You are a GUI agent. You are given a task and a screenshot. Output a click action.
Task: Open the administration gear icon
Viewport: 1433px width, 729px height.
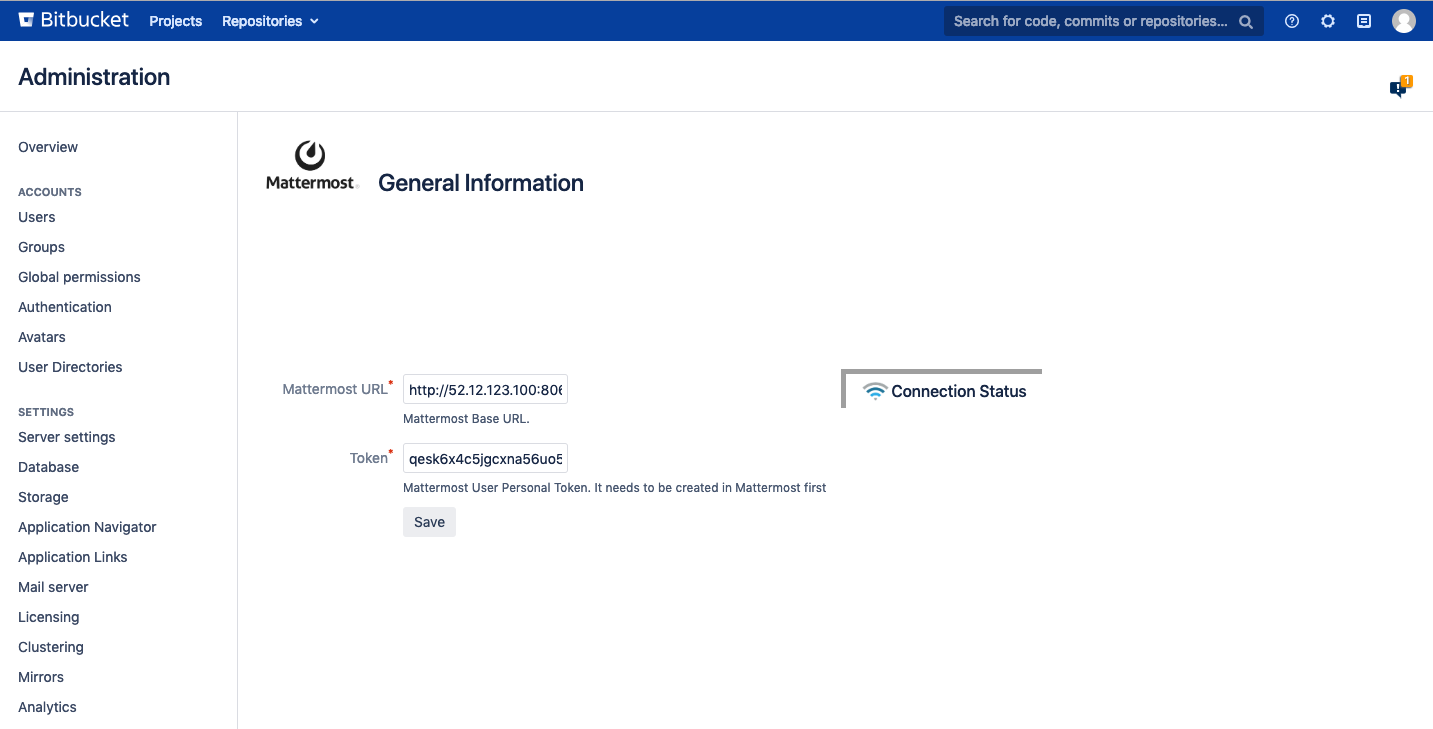[1328, 21]
